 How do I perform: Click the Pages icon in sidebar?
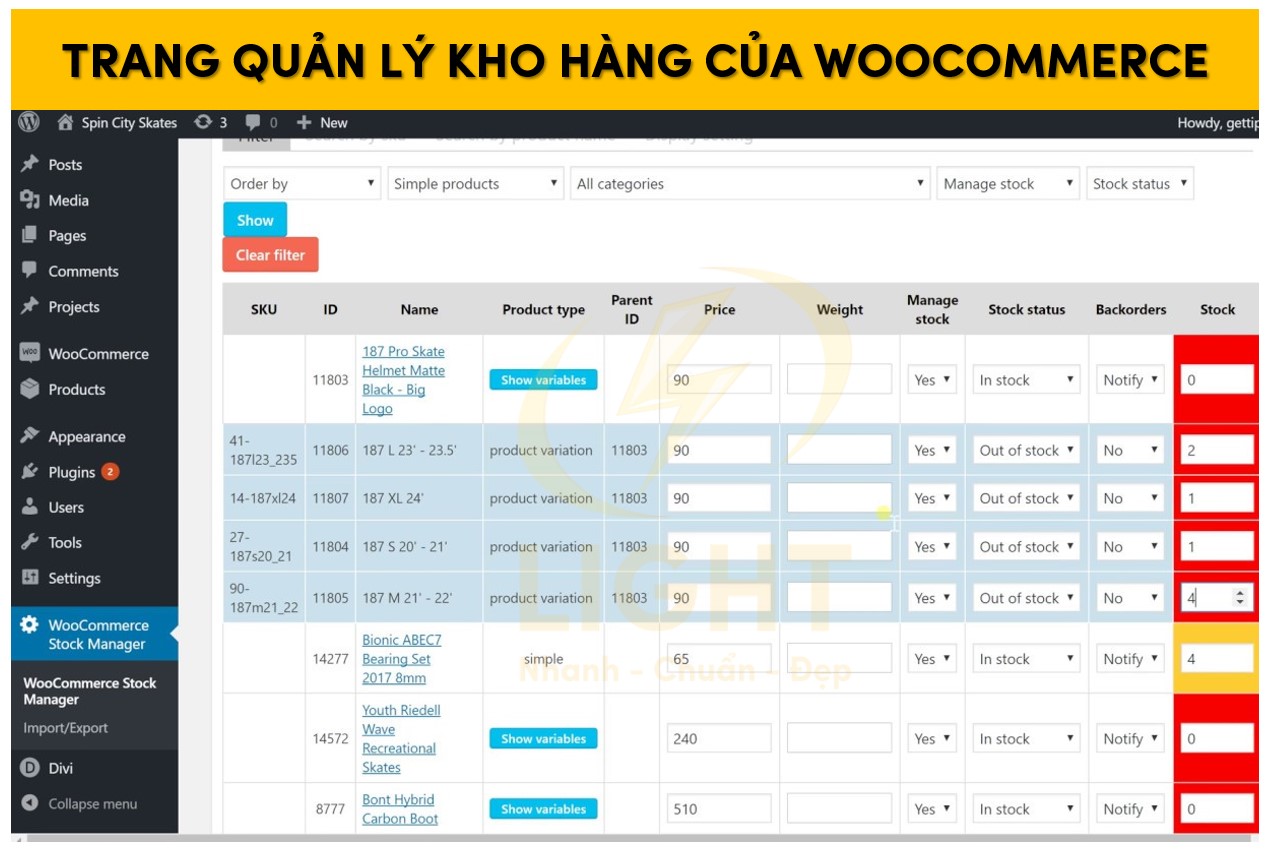pyautogui.click(x=30, y=235)
